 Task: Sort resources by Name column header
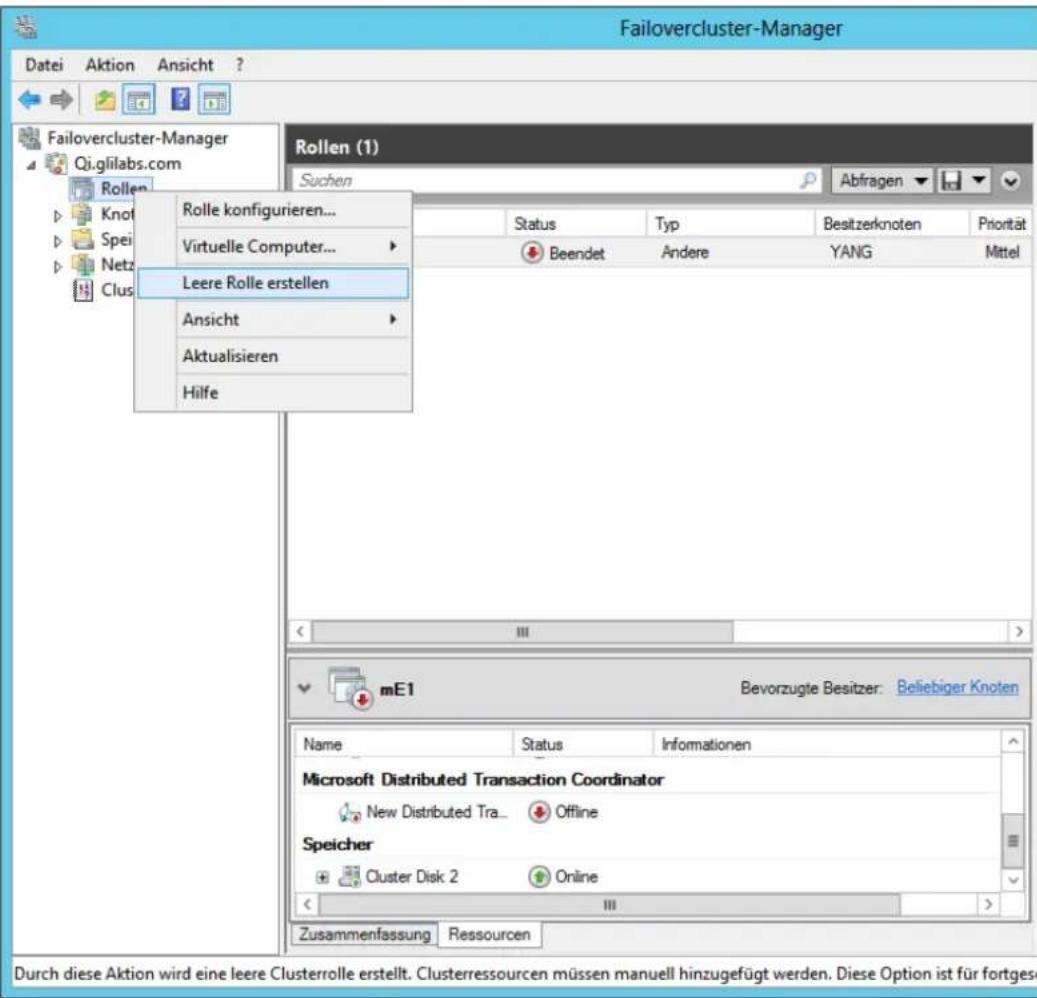[403, 744]
